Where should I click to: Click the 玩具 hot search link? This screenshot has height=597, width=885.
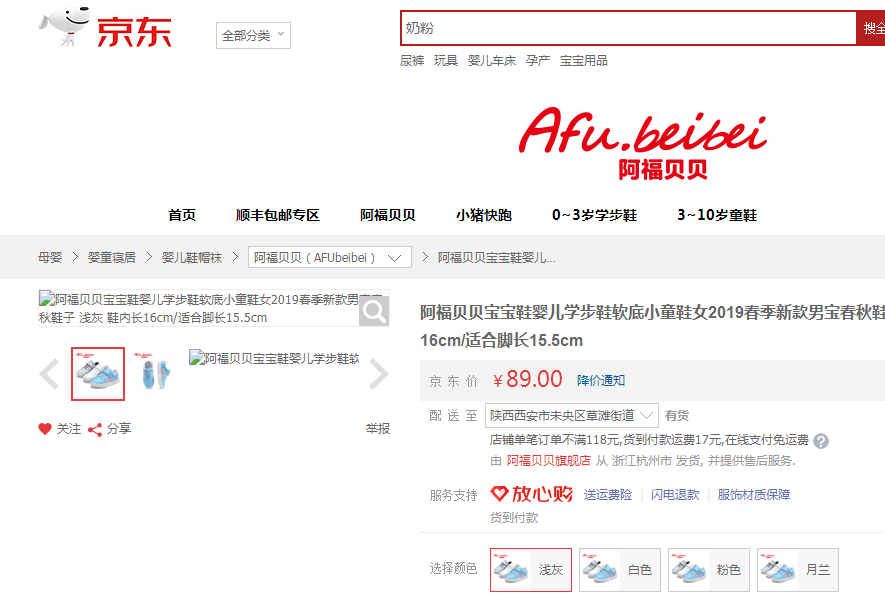pyautogui.click(x=446, y=61)
